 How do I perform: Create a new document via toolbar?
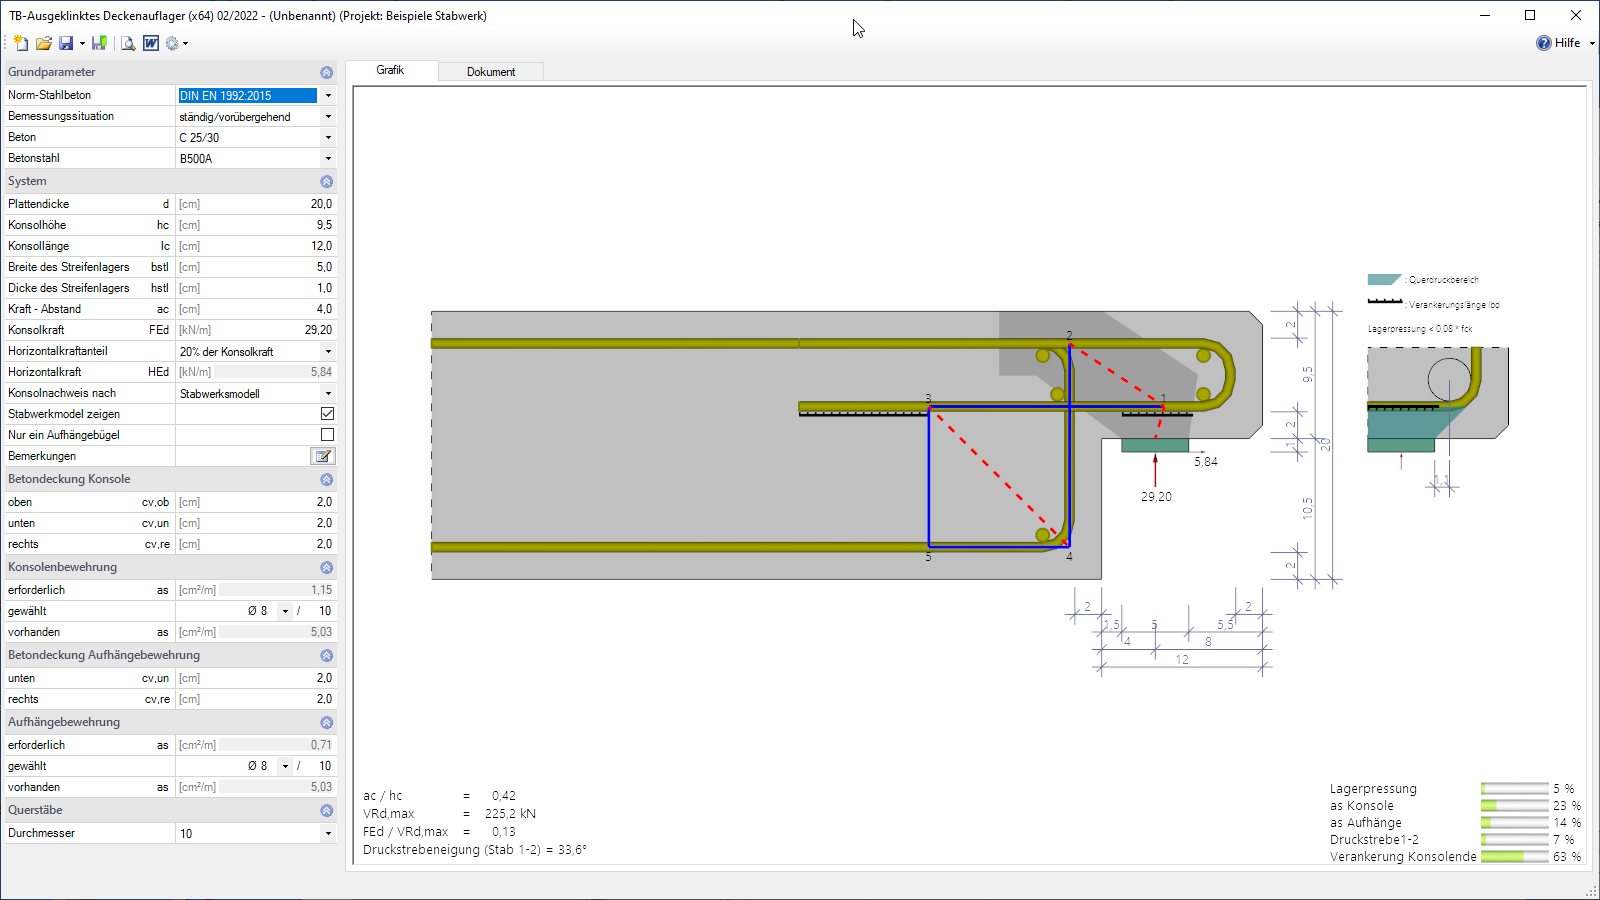[x=21, y=43]
